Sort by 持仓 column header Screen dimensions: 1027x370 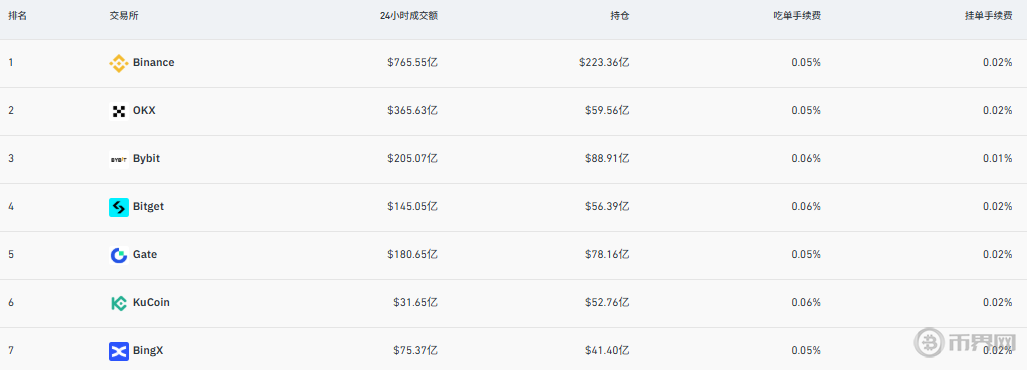(620, 16)
